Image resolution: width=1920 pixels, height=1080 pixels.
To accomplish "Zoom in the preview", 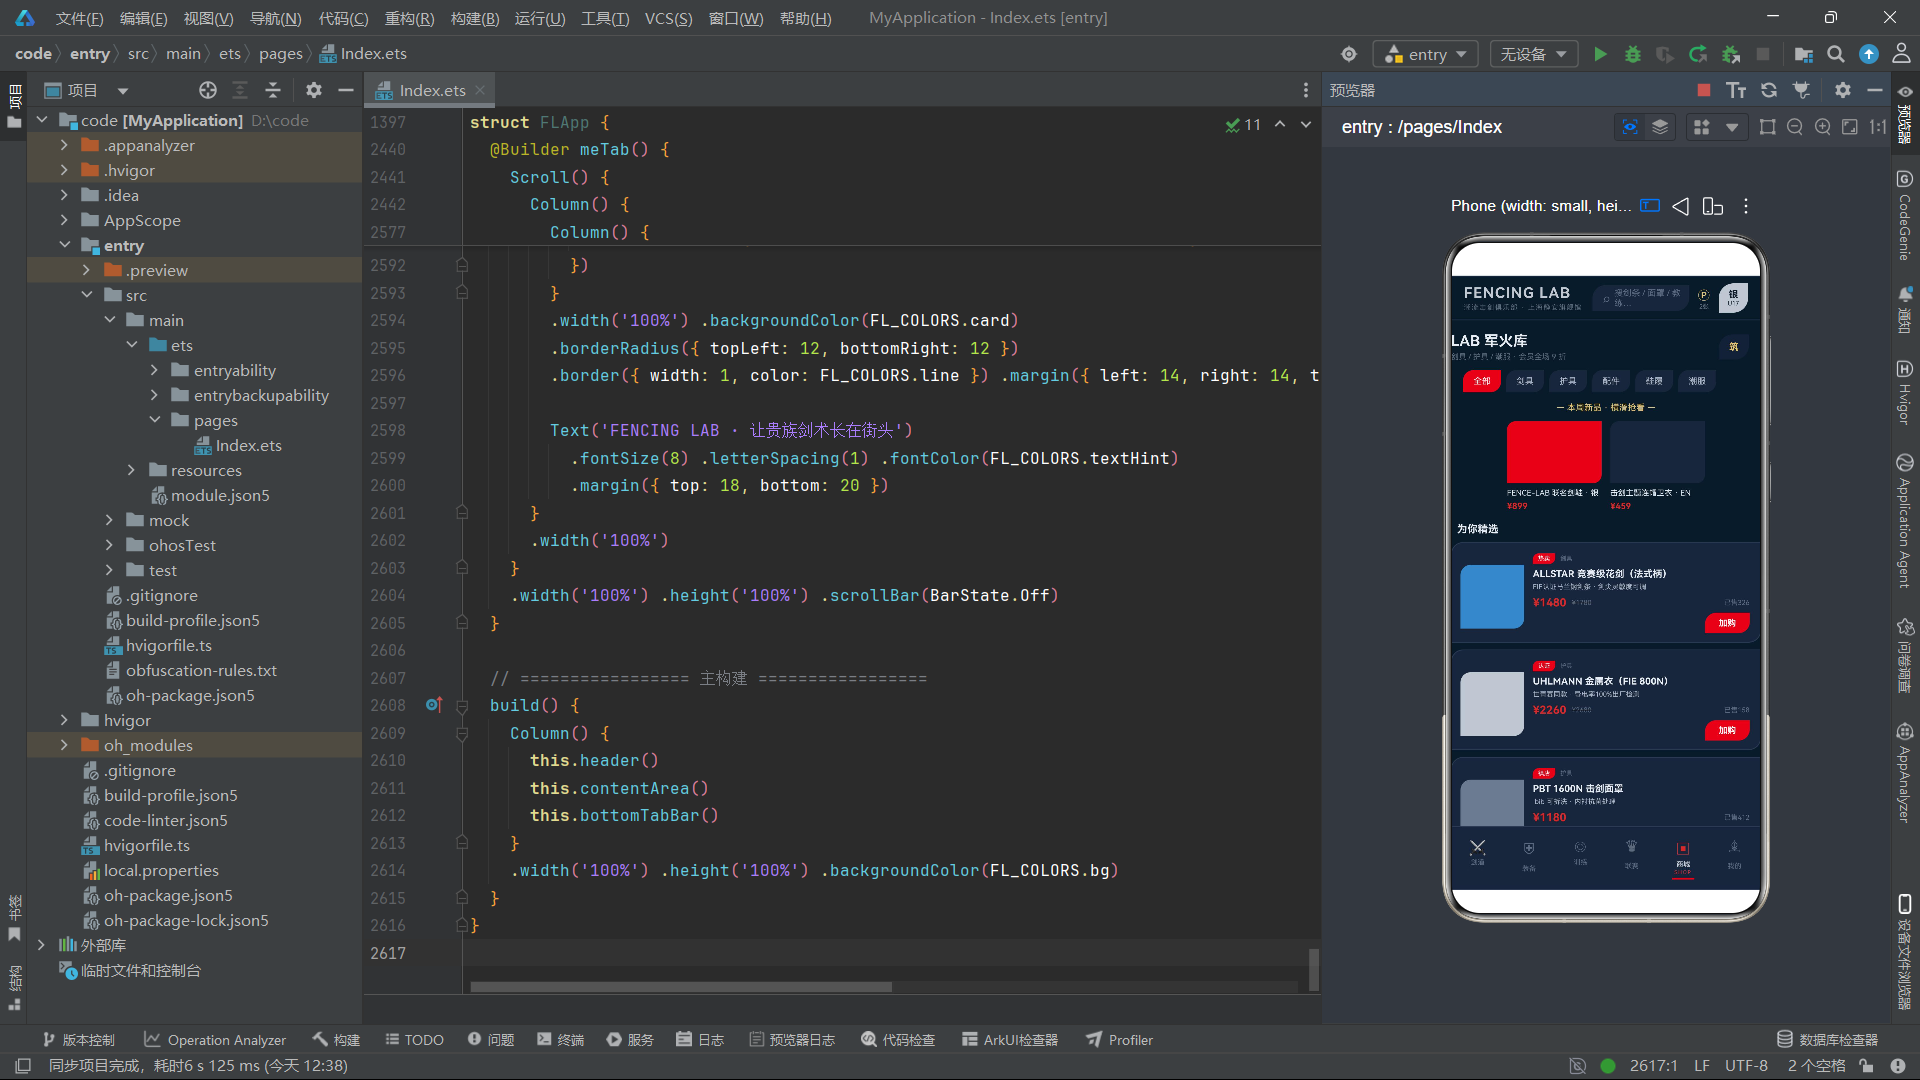I will pos(1823,127).
